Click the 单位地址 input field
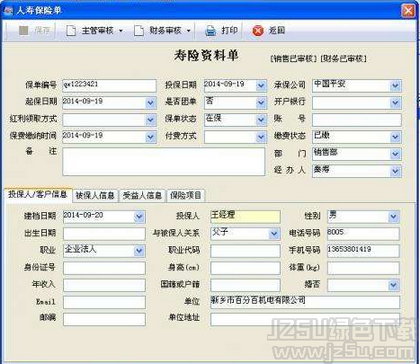 305,319
